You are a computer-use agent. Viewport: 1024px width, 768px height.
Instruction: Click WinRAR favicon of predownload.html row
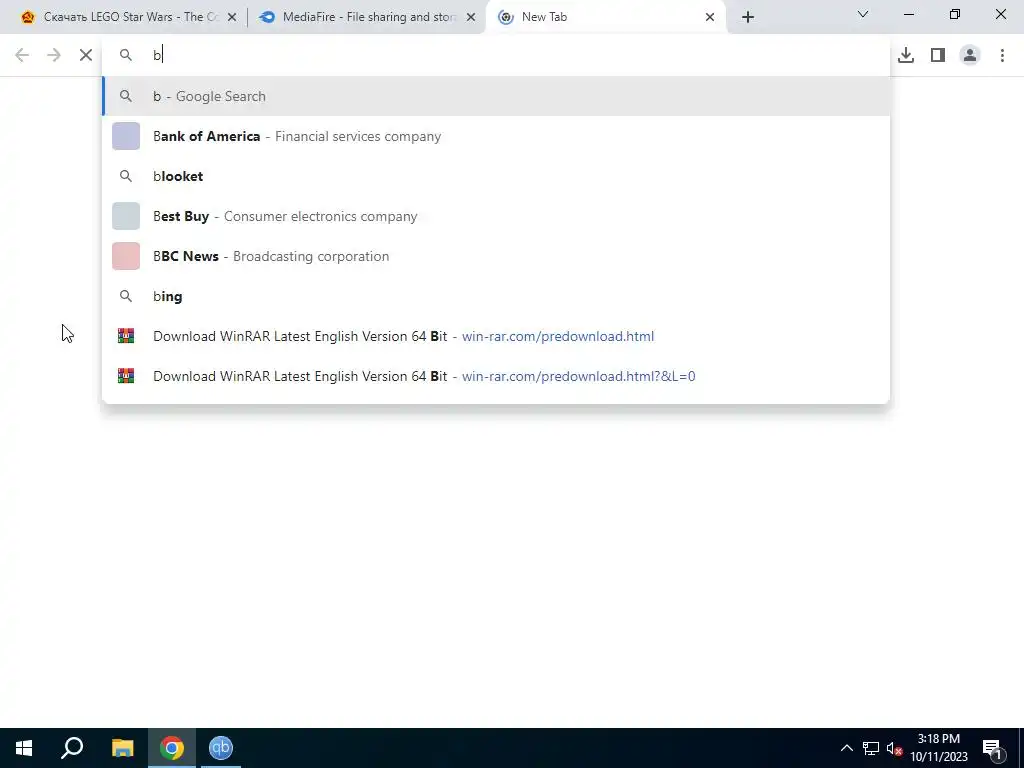(x=126, y=336)
